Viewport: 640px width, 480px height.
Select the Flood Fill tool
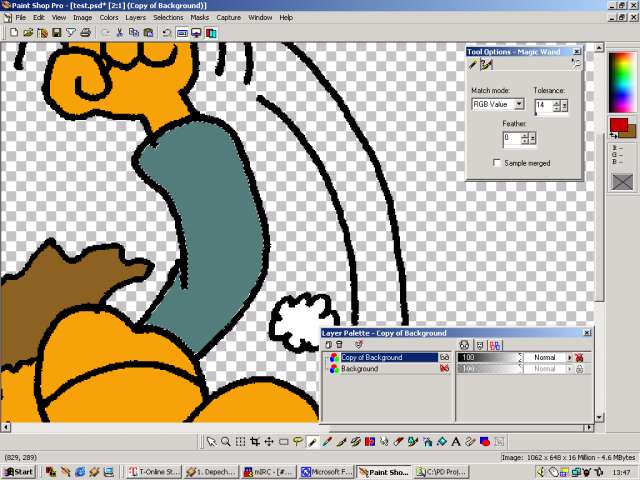[x=442, y=442]
